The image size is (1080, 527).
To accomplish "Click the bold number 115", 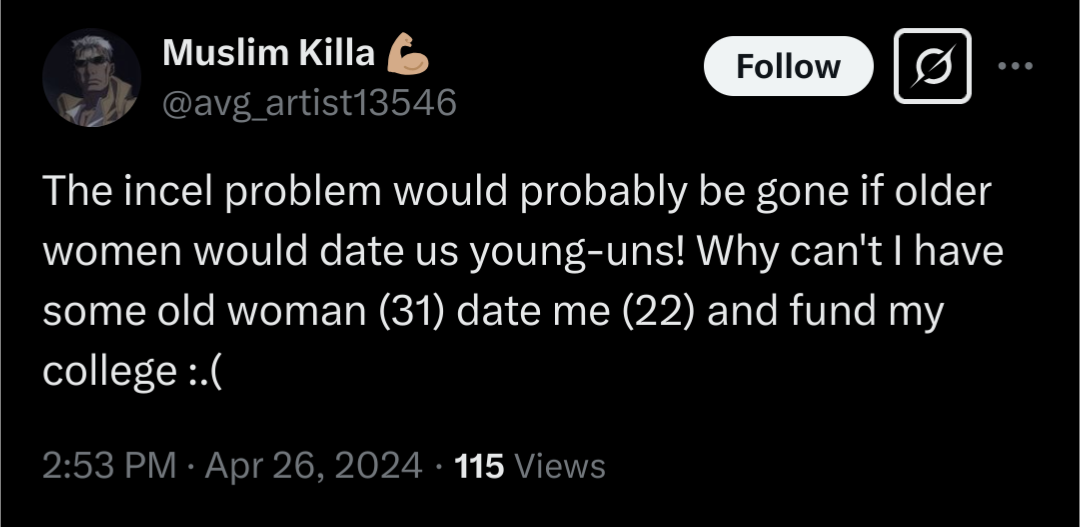I will click(479, 466).
